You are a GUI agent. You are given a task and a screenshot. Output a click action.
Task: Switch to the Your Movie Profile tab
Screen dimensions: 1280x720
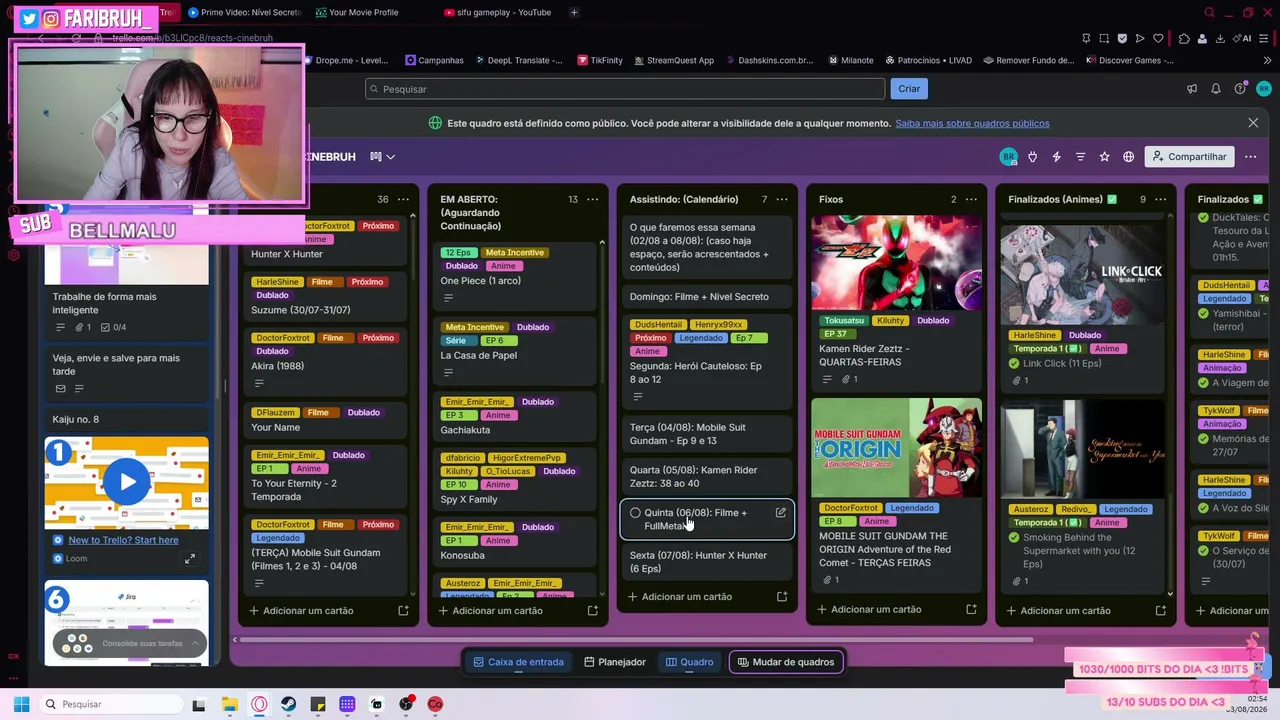click(x=357, y=12)
